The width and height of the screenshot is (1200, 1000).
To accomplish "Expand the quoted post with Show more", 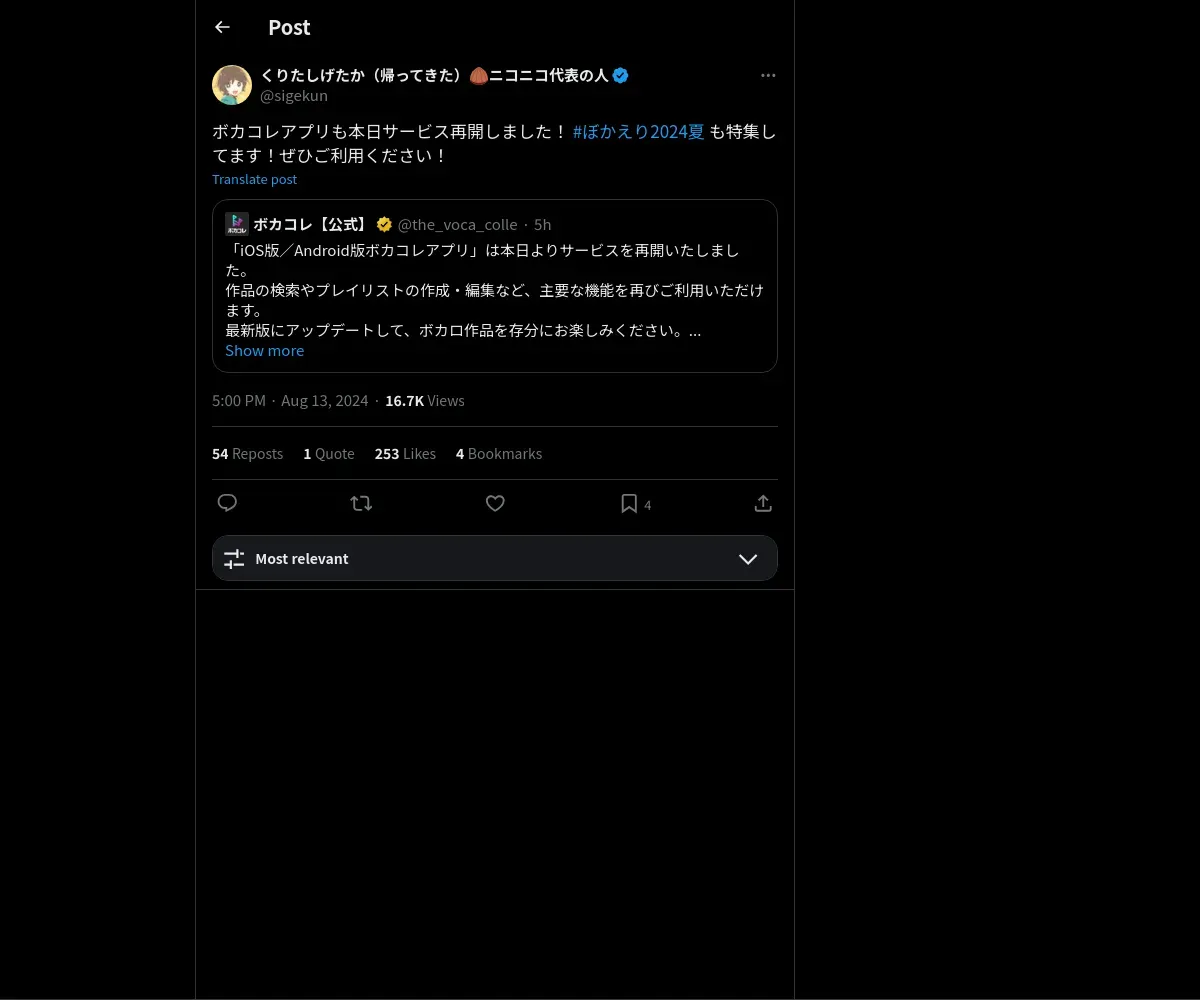I will 264,350.
